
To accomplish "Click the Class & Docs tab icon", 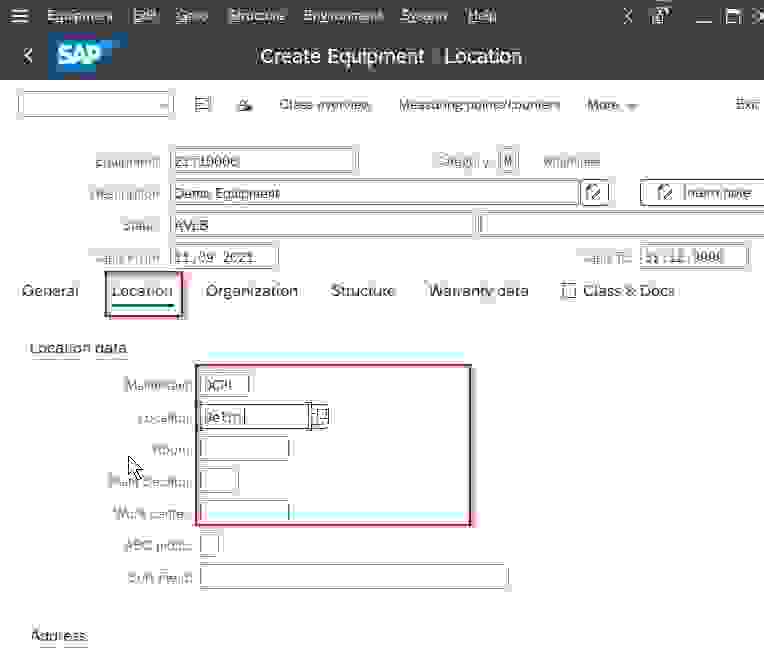I will [x=568, y=291].
